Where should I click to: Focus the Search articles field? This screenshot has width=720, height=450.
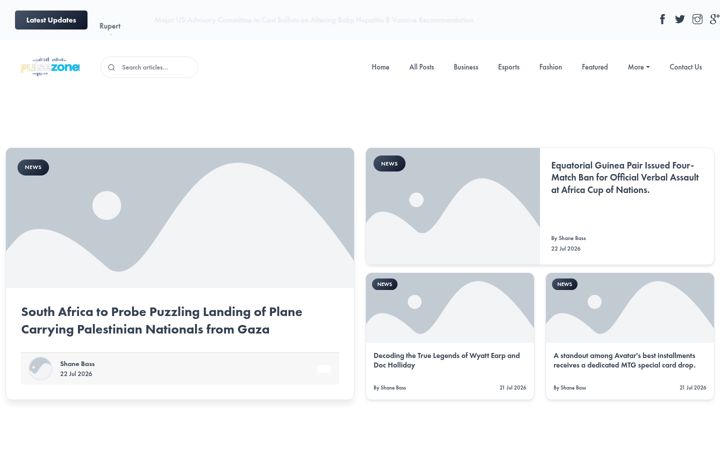tap(149, 68)
